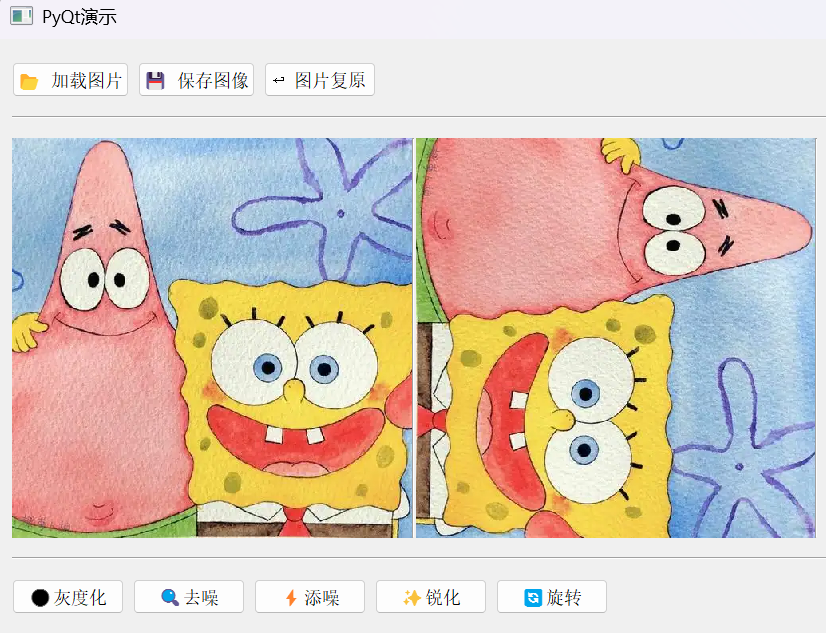Click the lightning bolt icon on 添噪

tap(291, 598)
